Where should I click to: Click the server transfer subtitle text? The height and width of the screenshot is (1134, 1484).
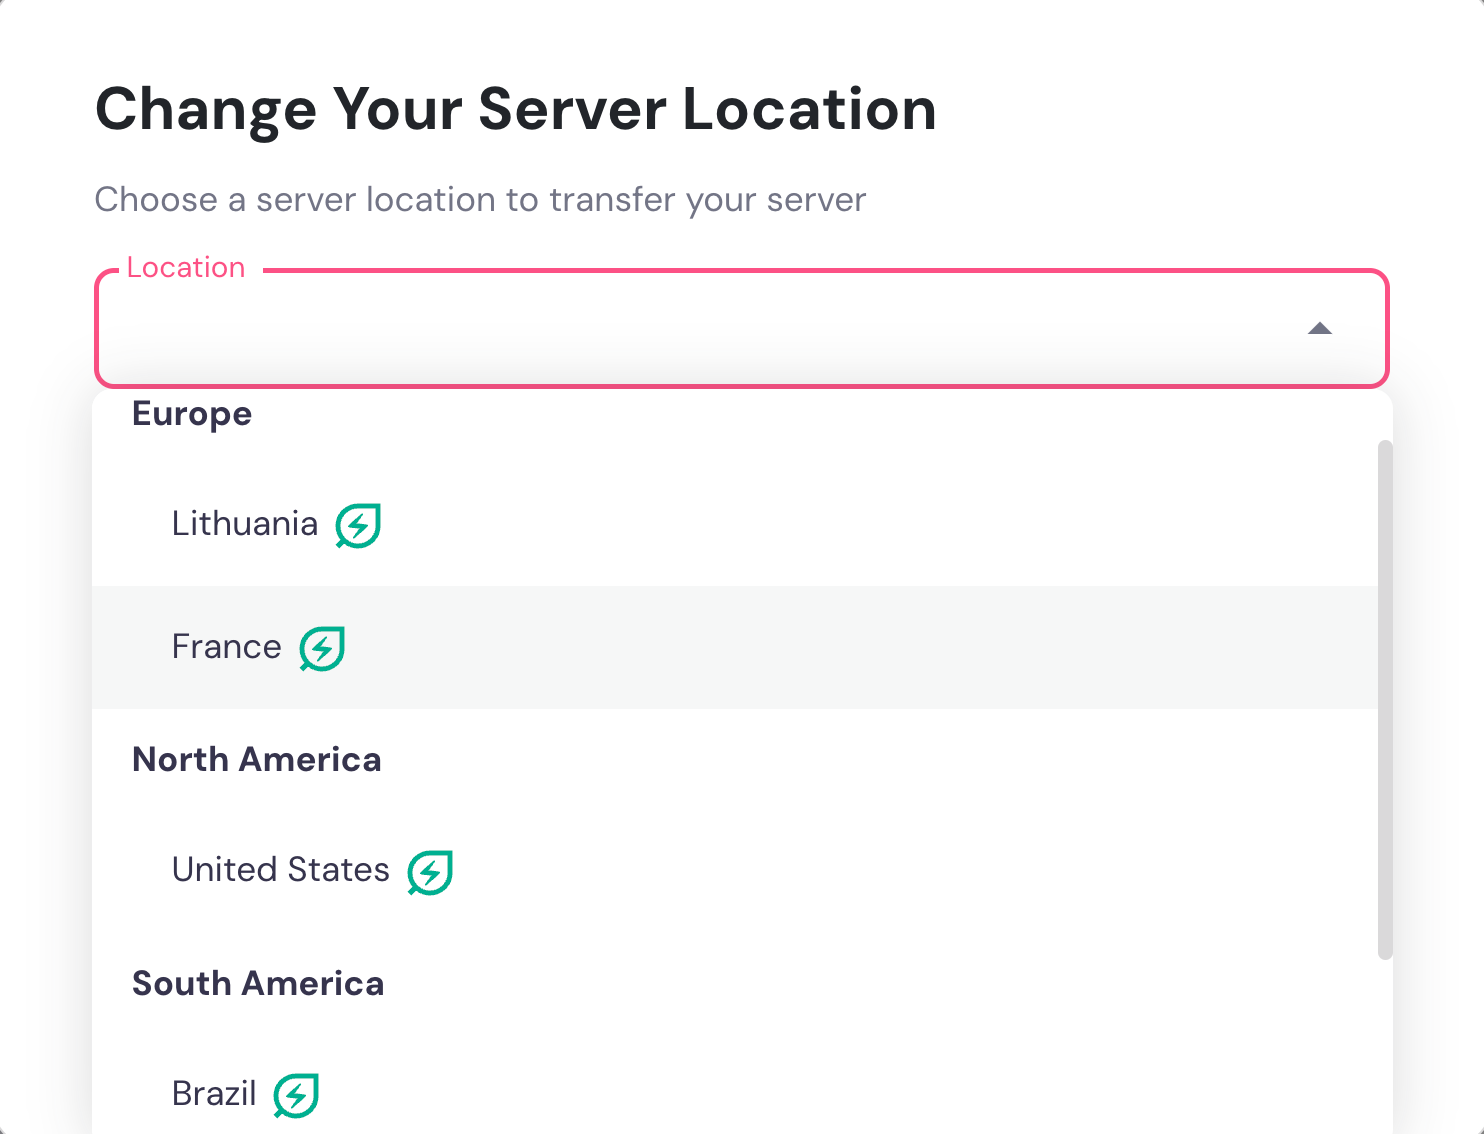pos(480,200)
